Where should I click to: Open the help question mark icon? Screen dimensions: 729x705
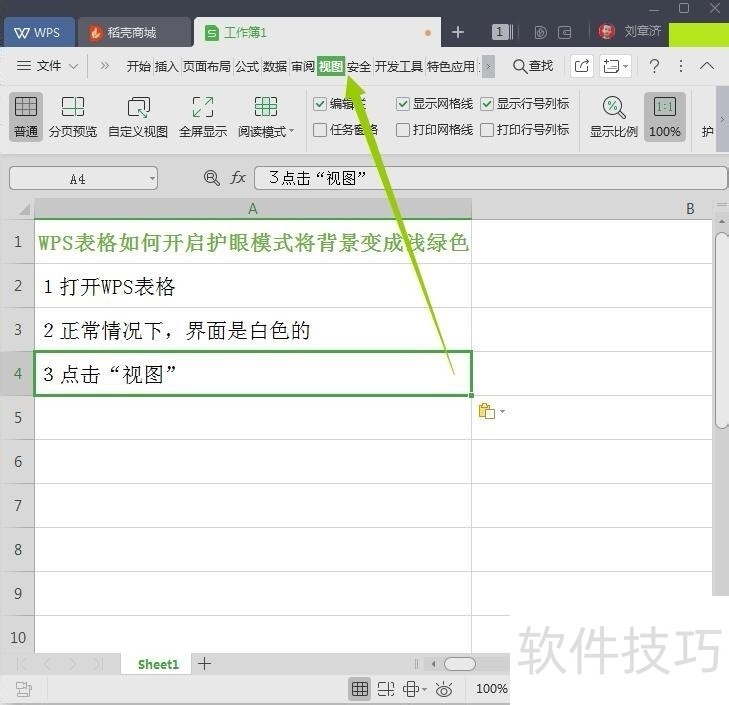pos(654,66)
